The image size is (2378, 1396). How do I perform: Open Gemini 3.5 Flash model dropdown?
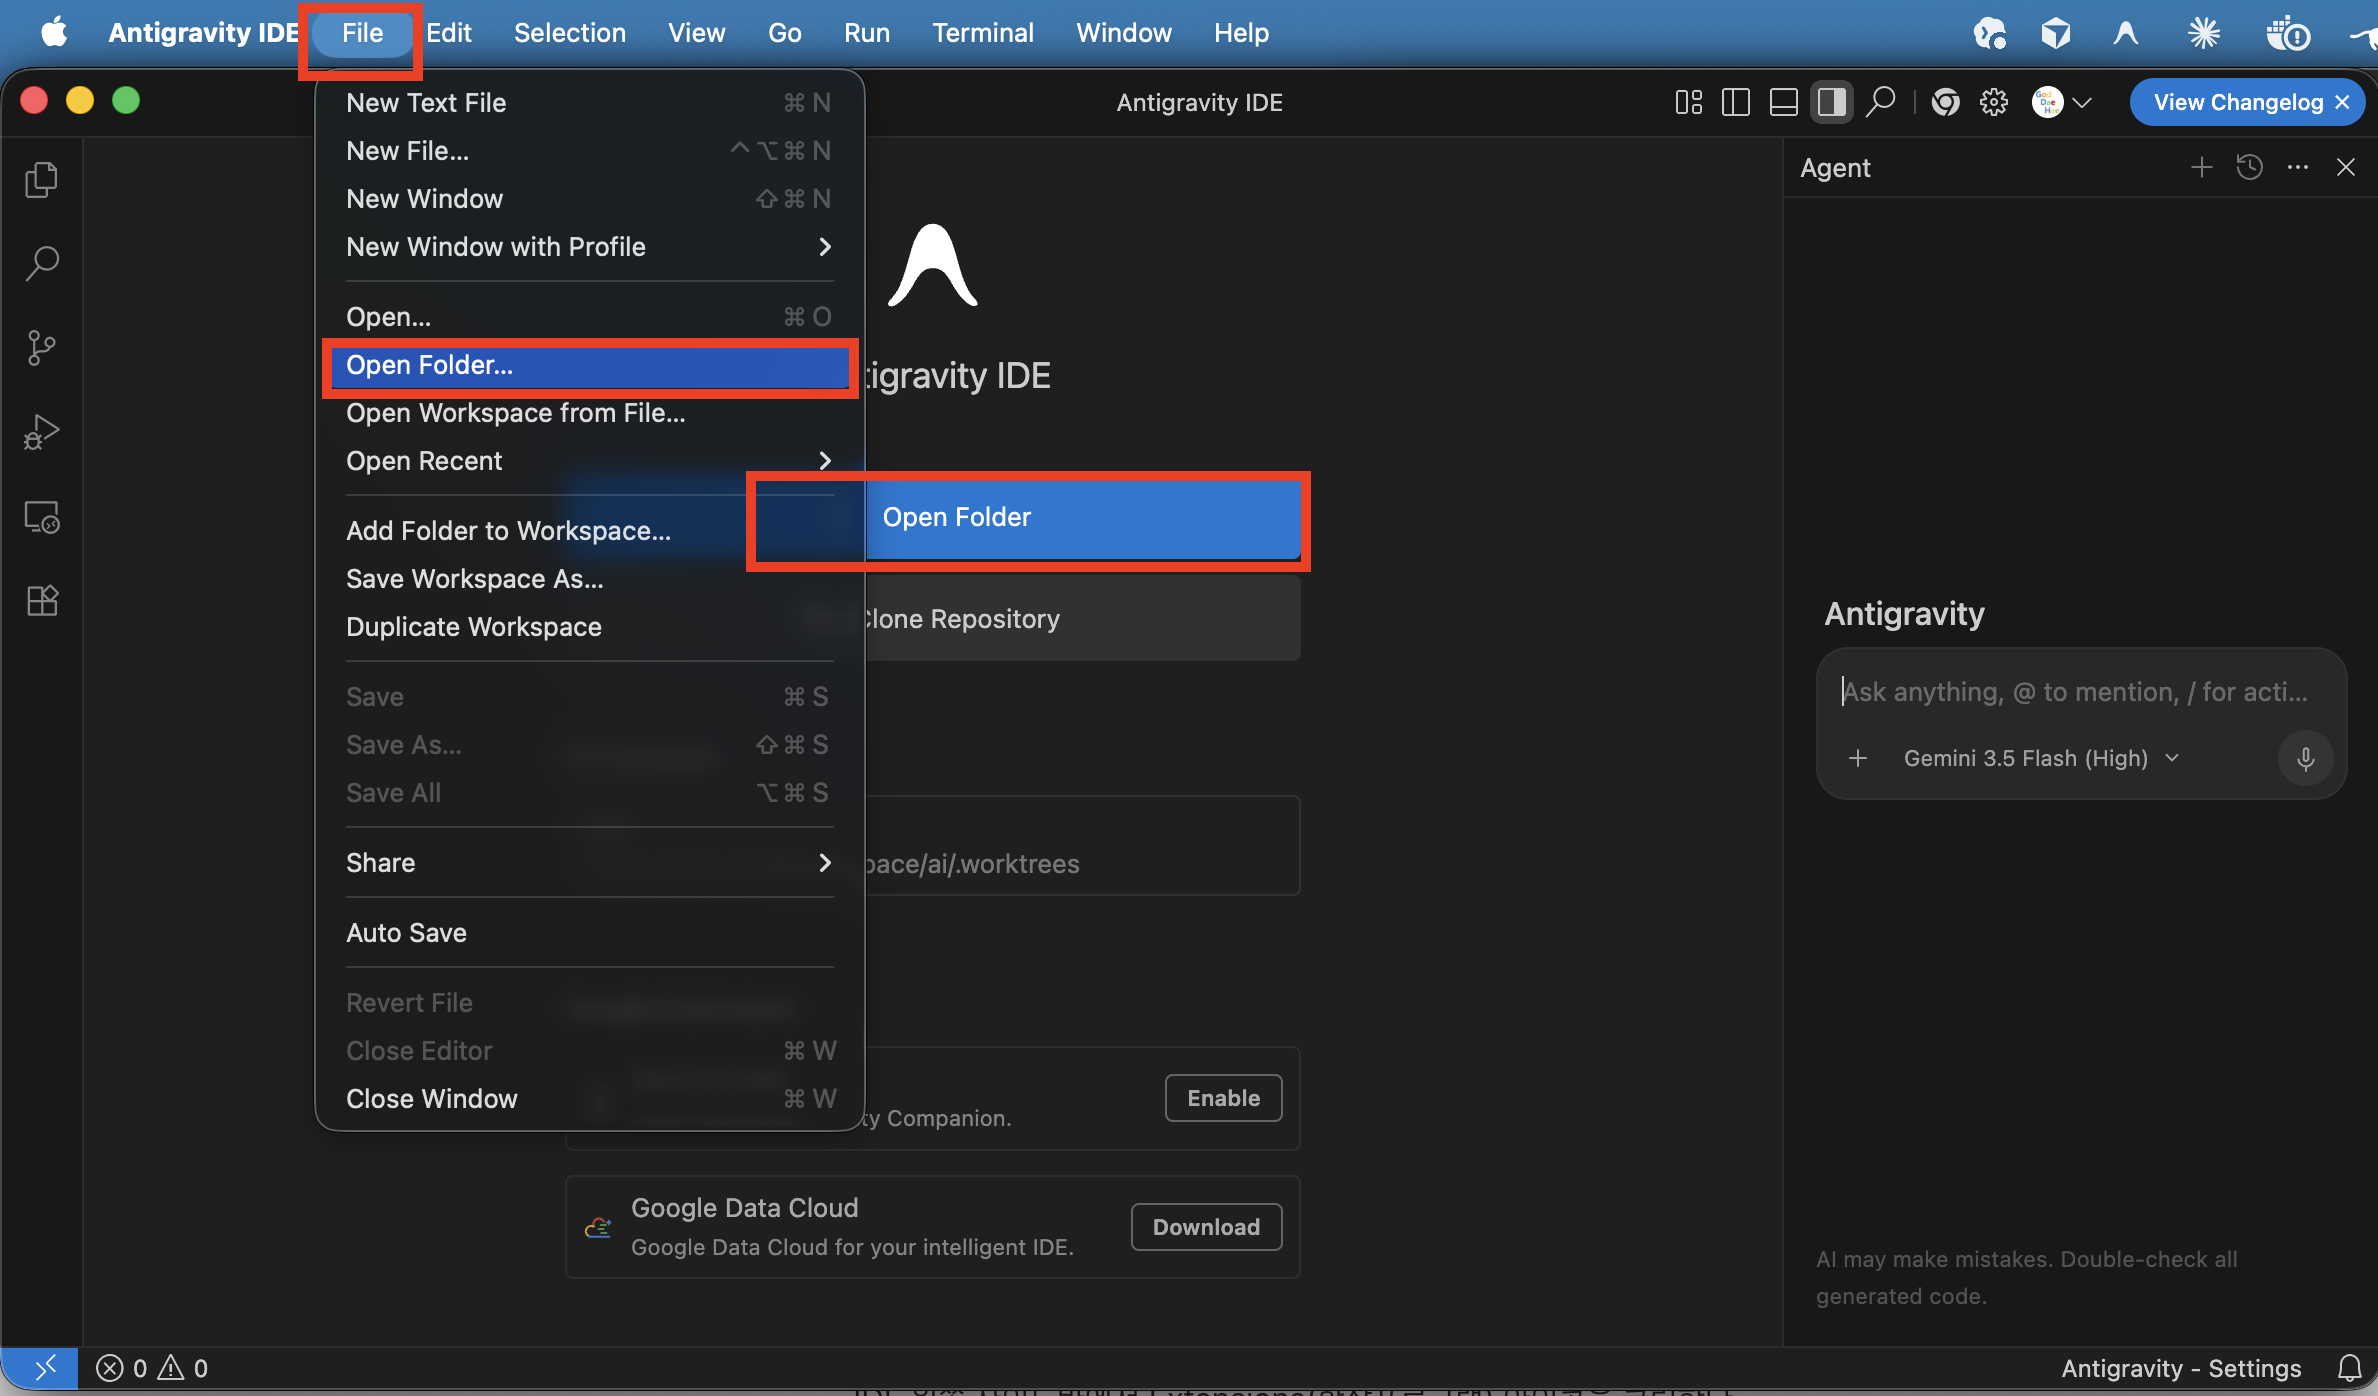click(2041, 758)
